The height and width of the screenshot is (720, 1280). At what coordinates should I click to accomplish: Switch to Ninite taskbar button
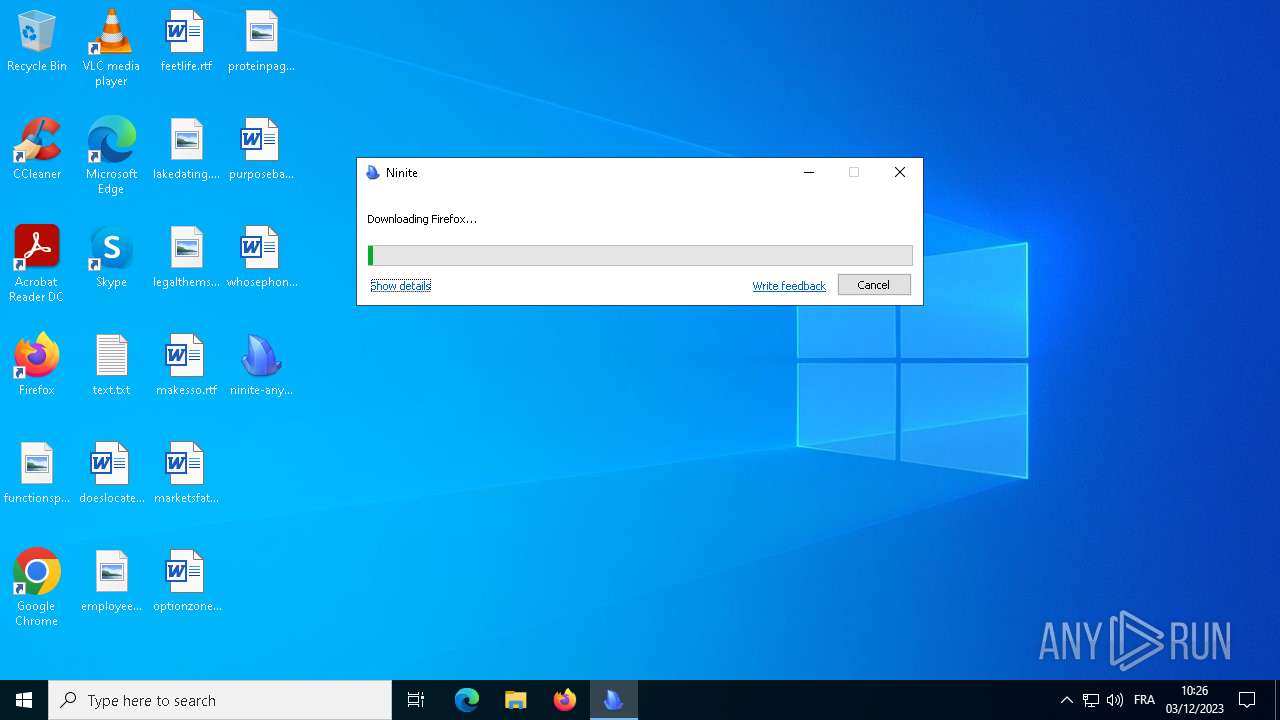click(x=614, y=700)
